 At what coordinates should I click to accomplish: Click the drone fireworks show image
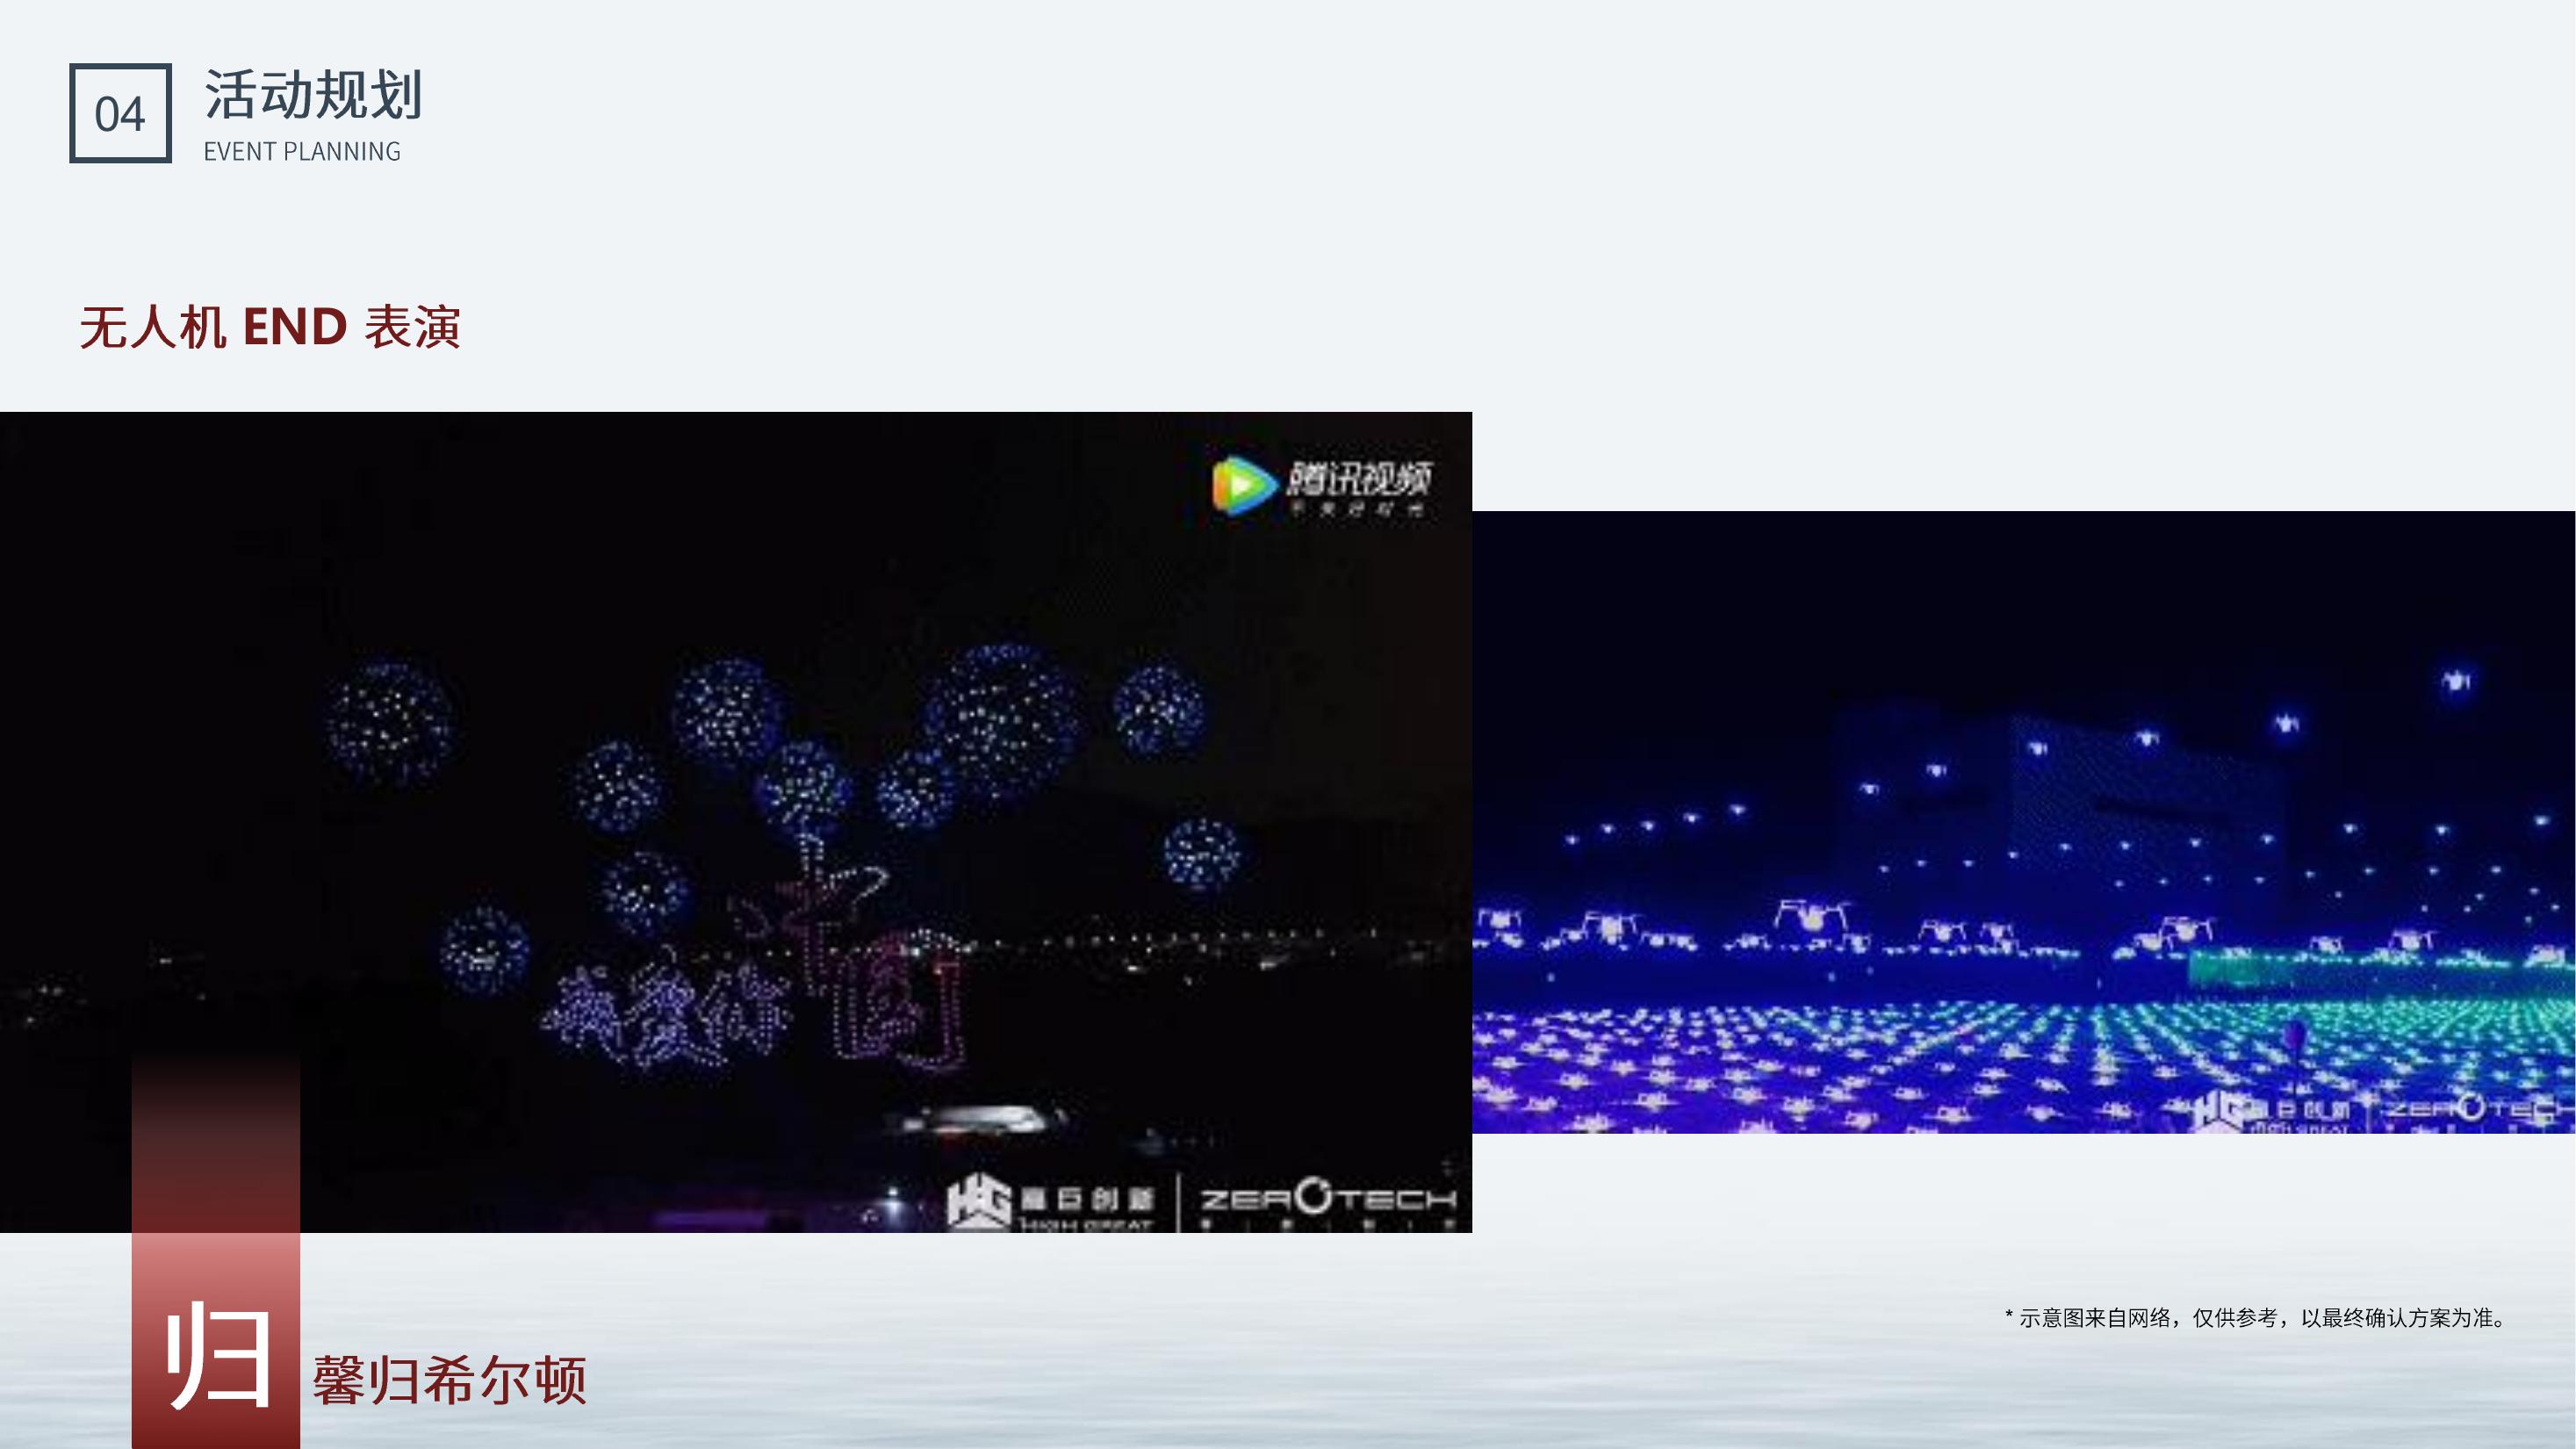(x=736, y=822)
